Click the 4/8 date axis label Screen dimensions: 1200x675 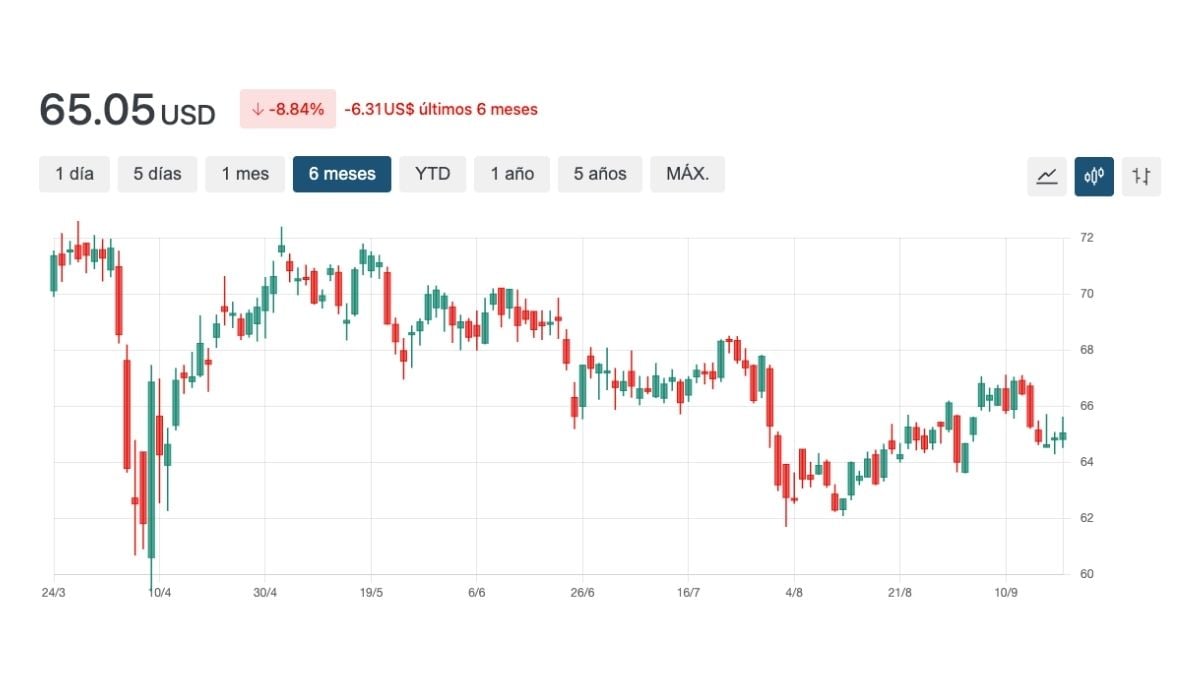[794, 592]
